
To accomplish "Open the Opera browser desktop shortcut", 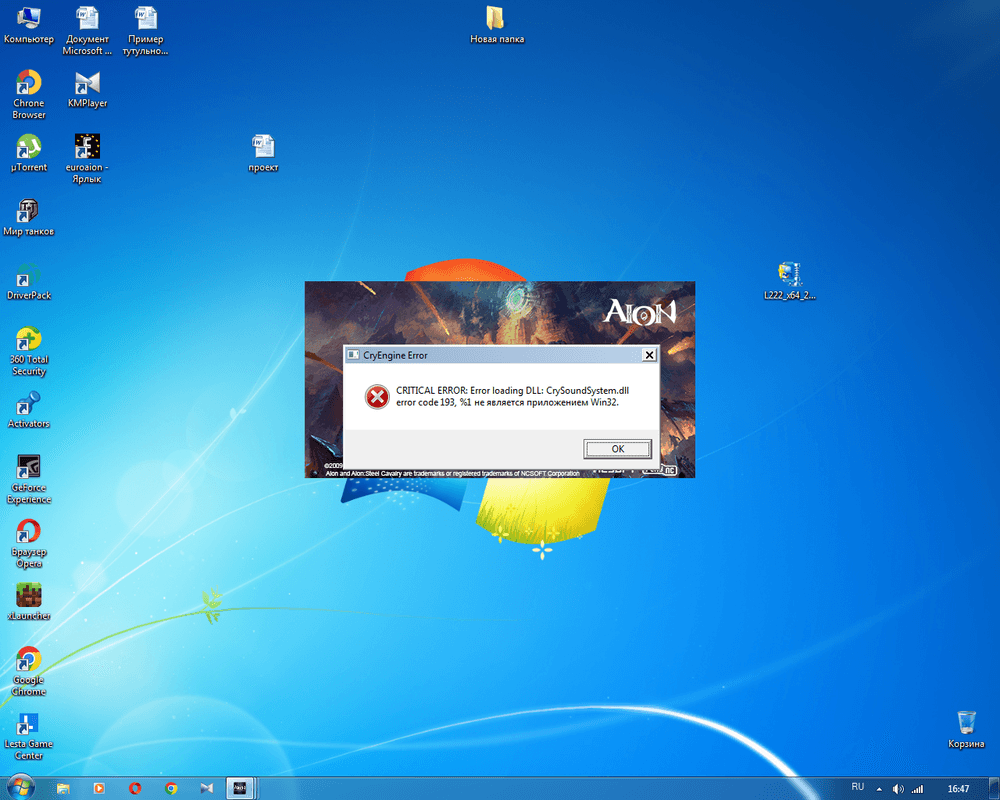I will click(x=29, y=532).
